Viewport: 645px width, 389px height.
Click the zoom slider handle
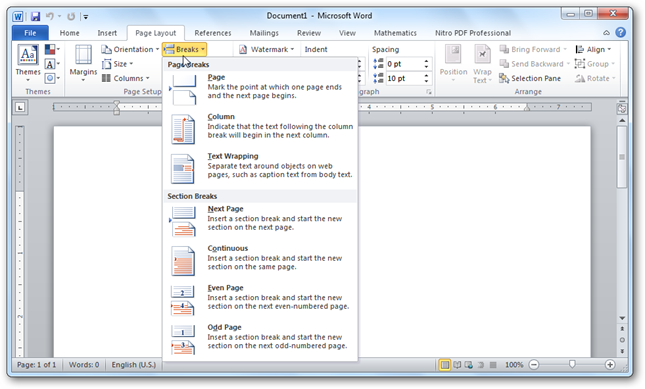572,364
